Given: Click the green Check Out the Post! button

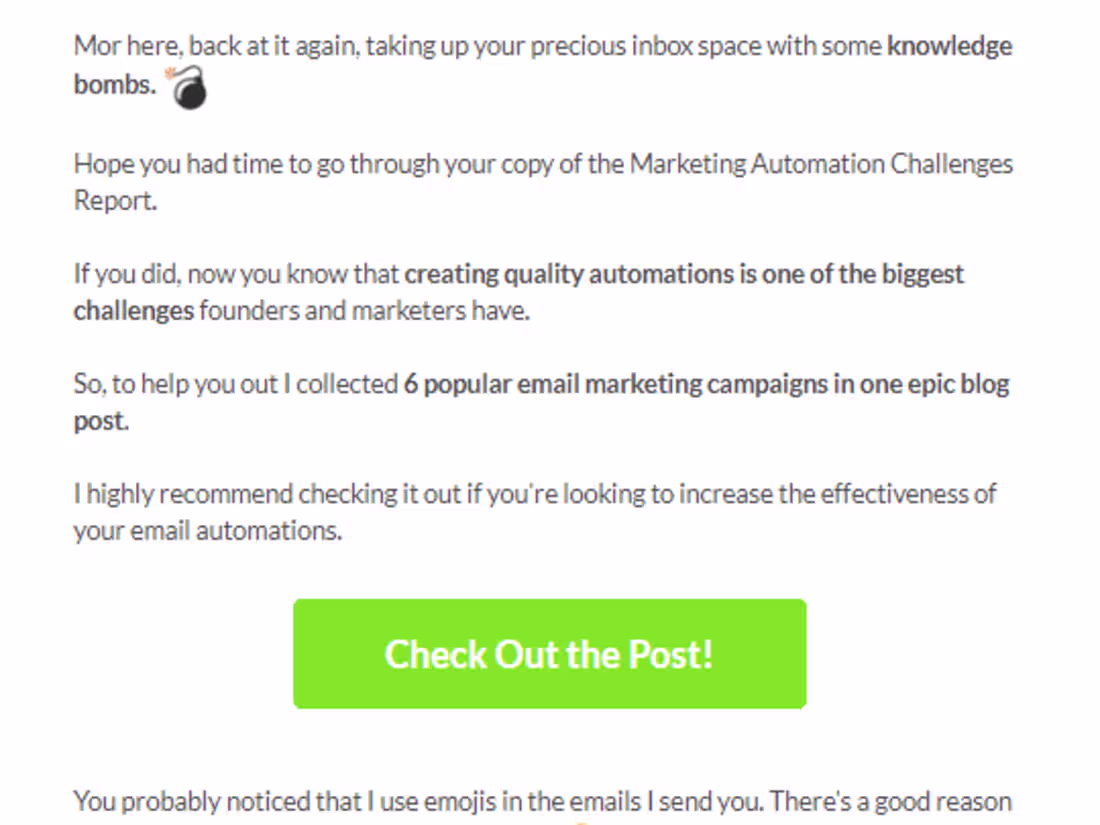Looking at the screenshot, I should coord(548,654).
